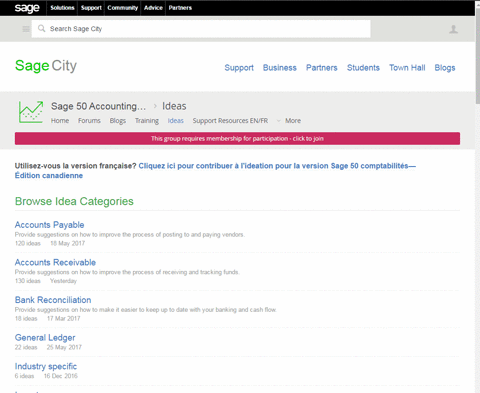
Task: Go to Partners in Sage City navigation
Action: click(322, 68)
